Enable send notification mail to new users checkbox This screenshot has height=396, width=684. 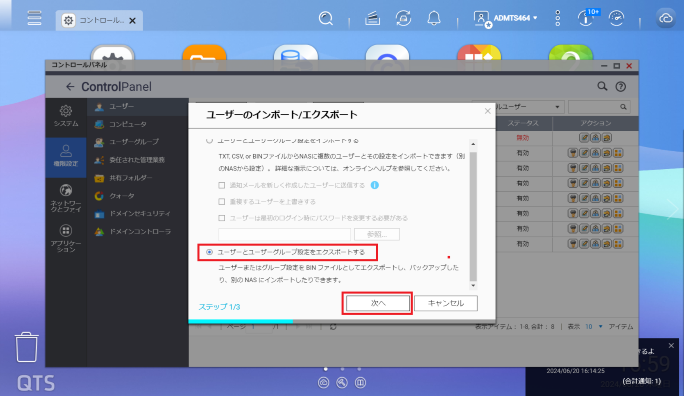(222, 185)
